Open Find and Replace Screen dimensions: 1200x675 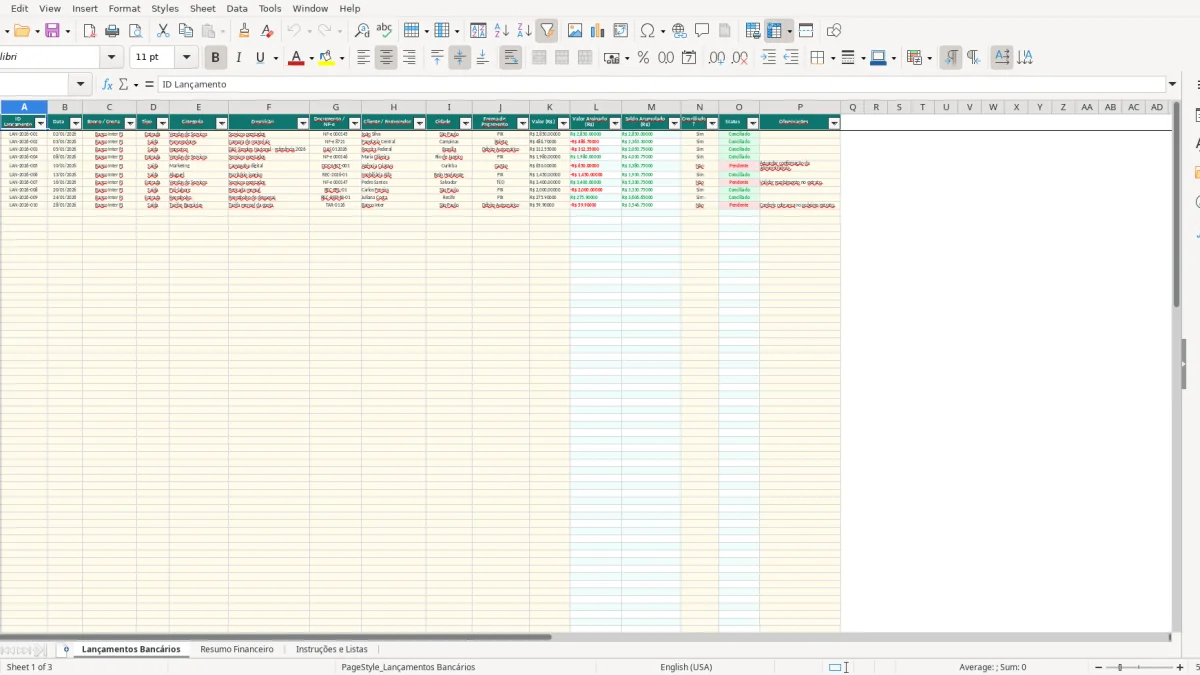pyautogui.click(x=362, y=31)
